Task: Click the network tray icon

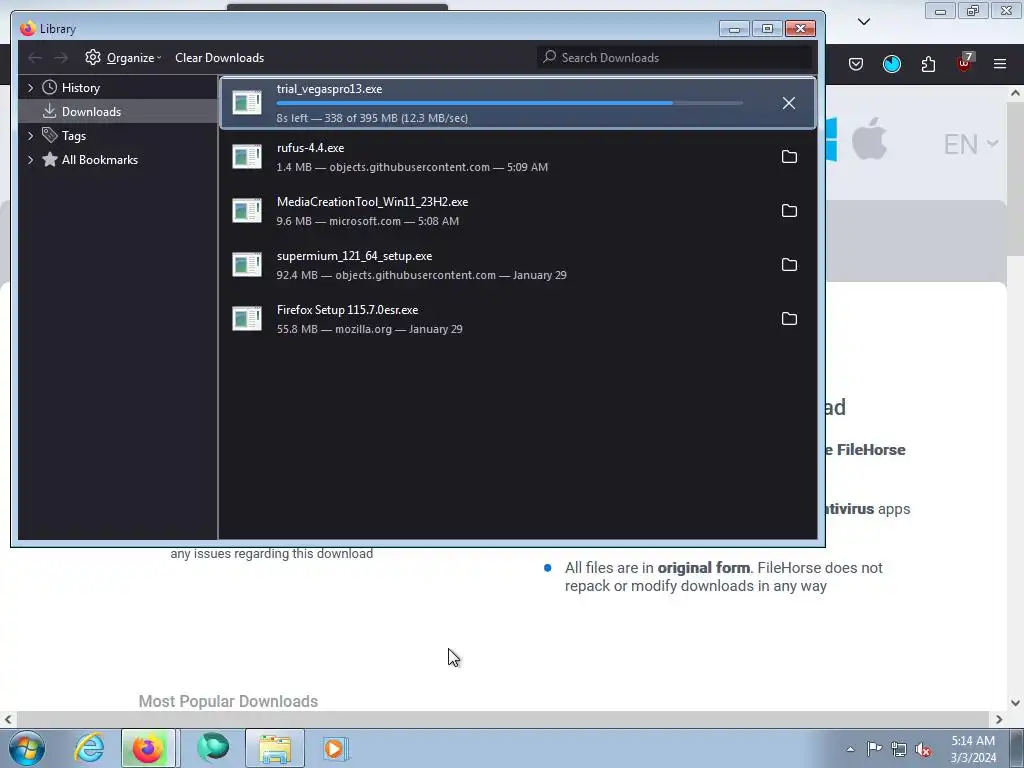Action: (x=899, y=749)
